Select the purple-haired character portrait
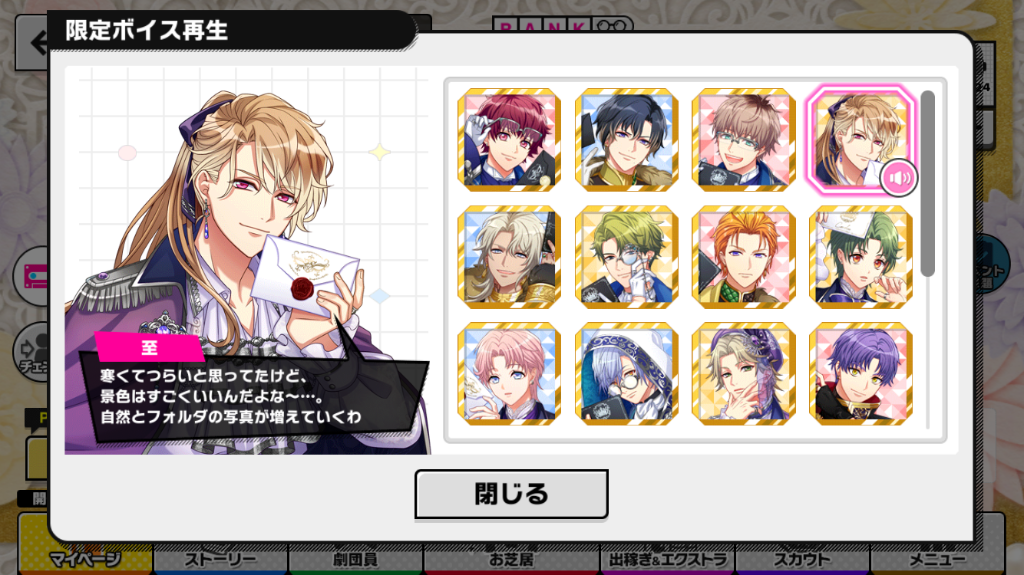This screenshot has width=1024, height=575. [861, 374]
